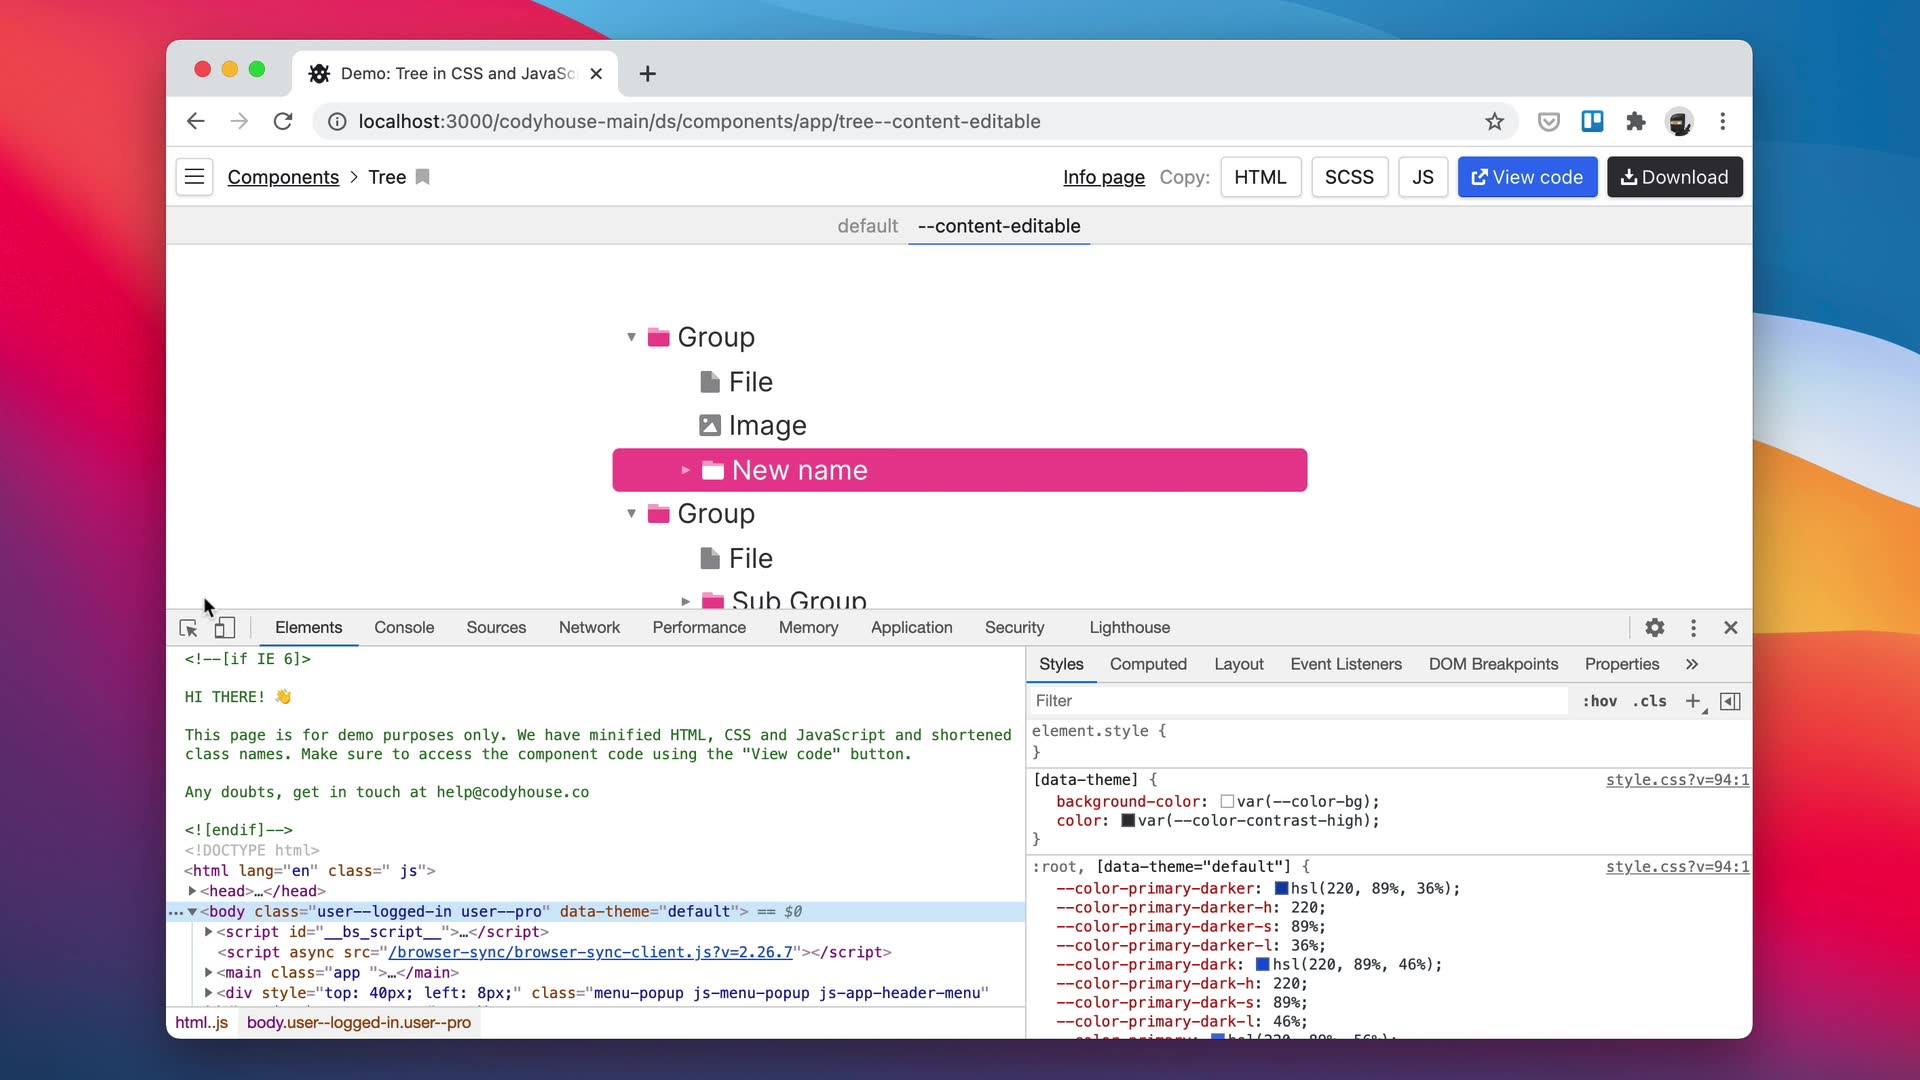Screen dimensions: 1920x1080
Task: Switch to the Console tab
Action: coord(404,628)
